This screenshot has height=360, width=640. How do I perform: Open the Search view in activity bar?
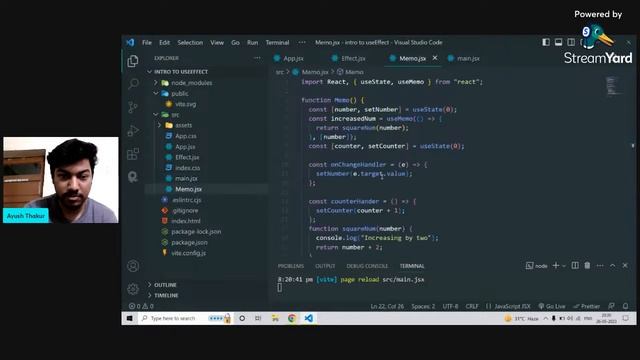tap(133, 84)
